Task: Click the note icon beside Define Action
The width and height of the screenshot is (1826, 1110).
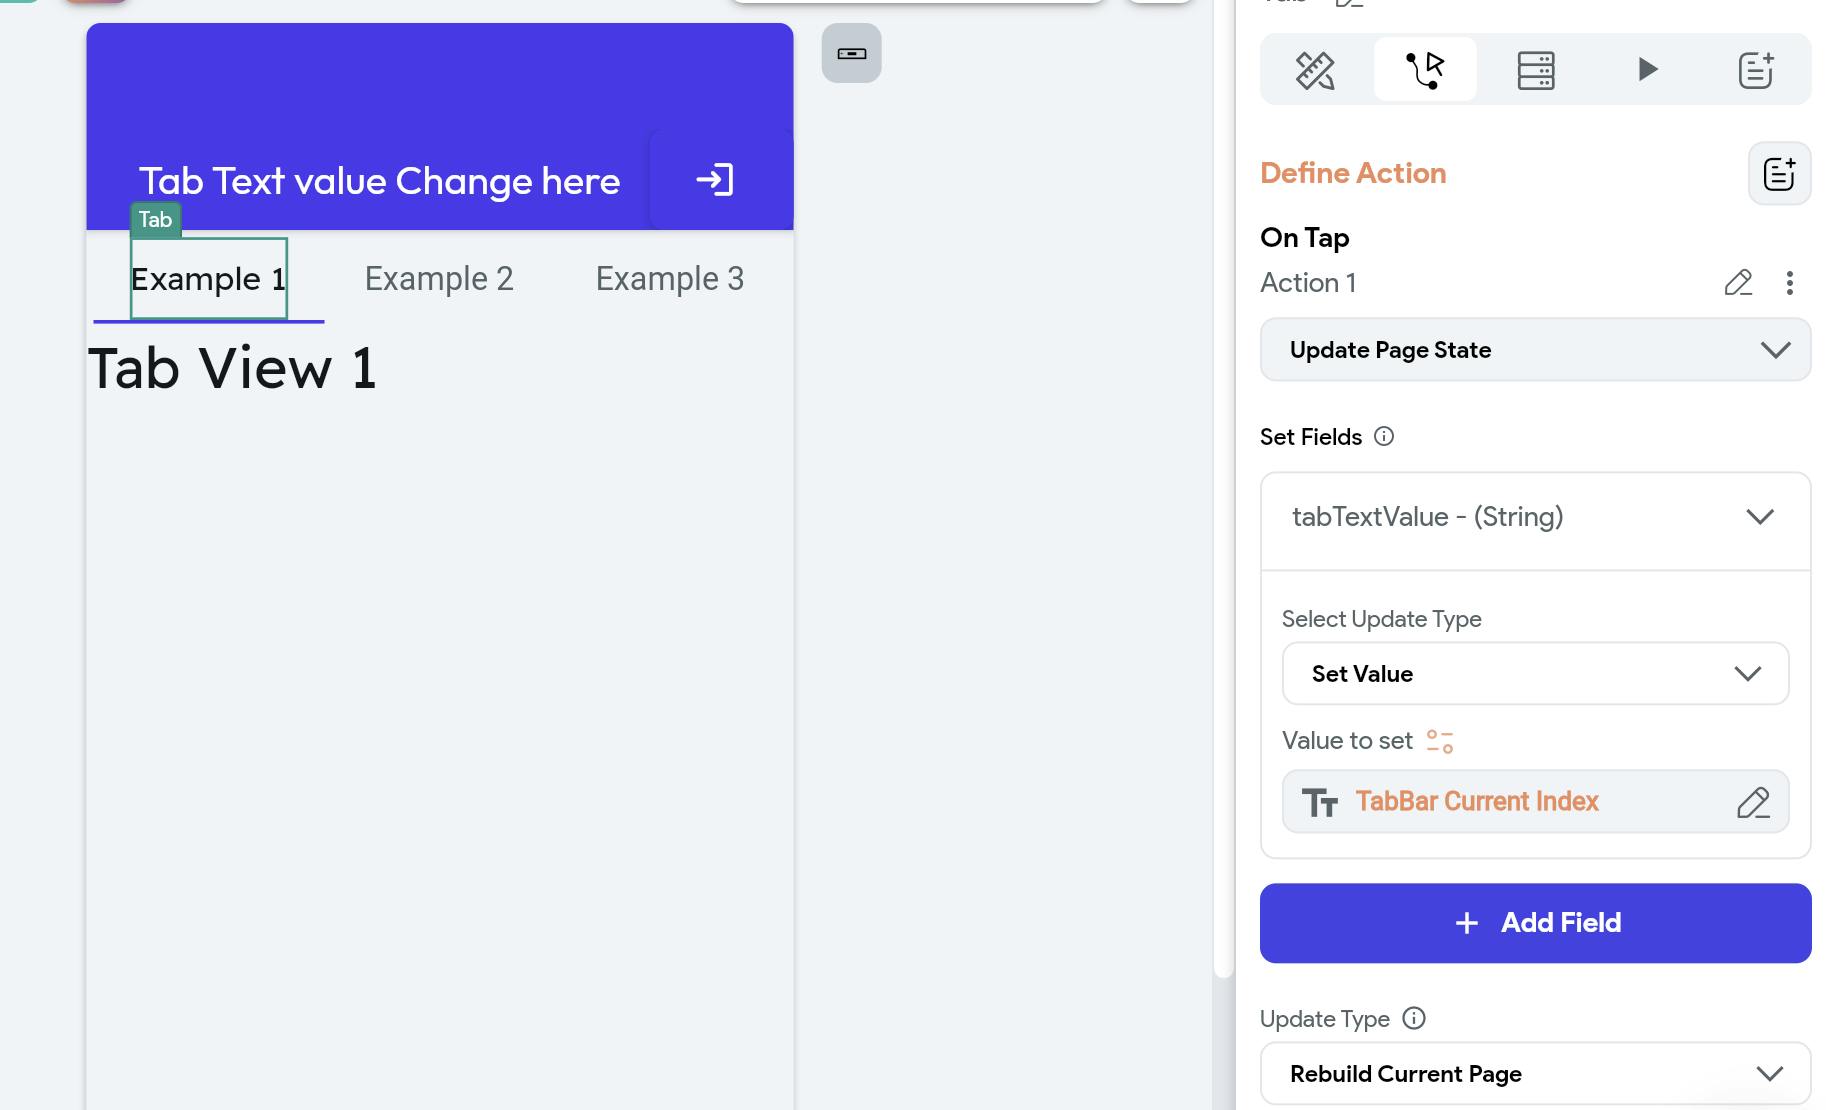Action: coord(1779,174)
